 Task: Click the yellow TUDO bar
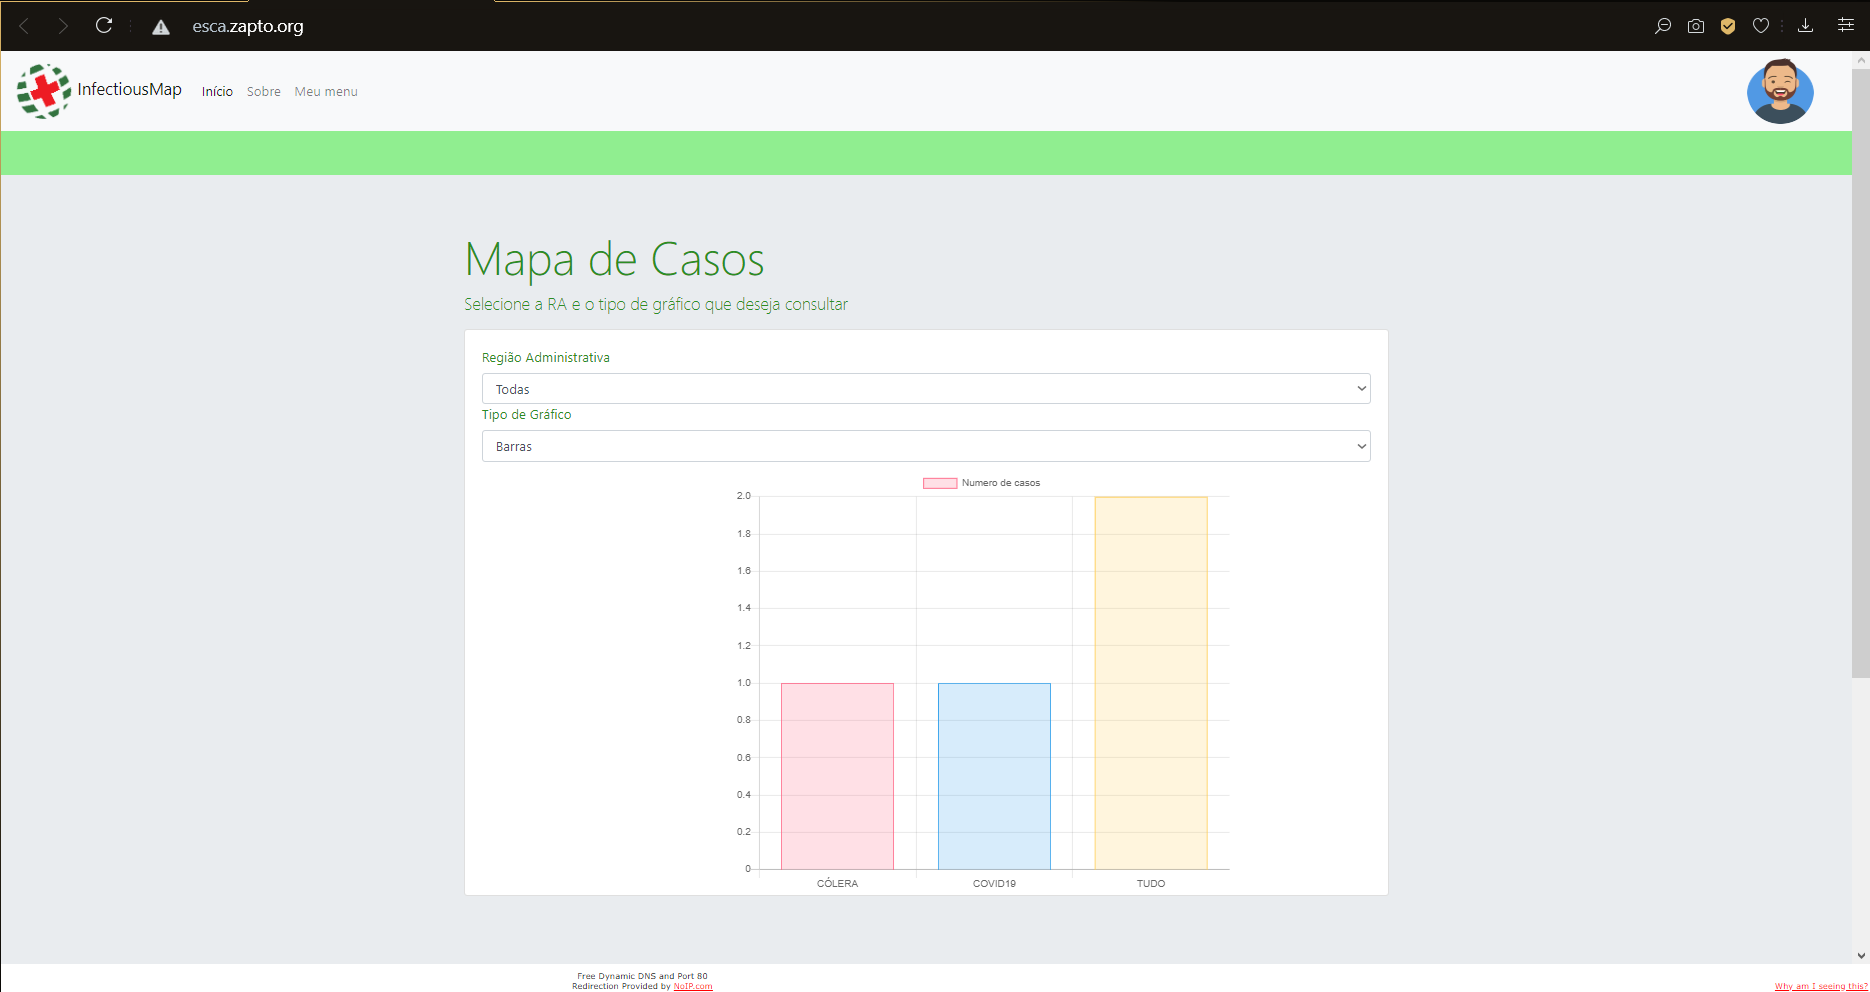pos(1151,683)
